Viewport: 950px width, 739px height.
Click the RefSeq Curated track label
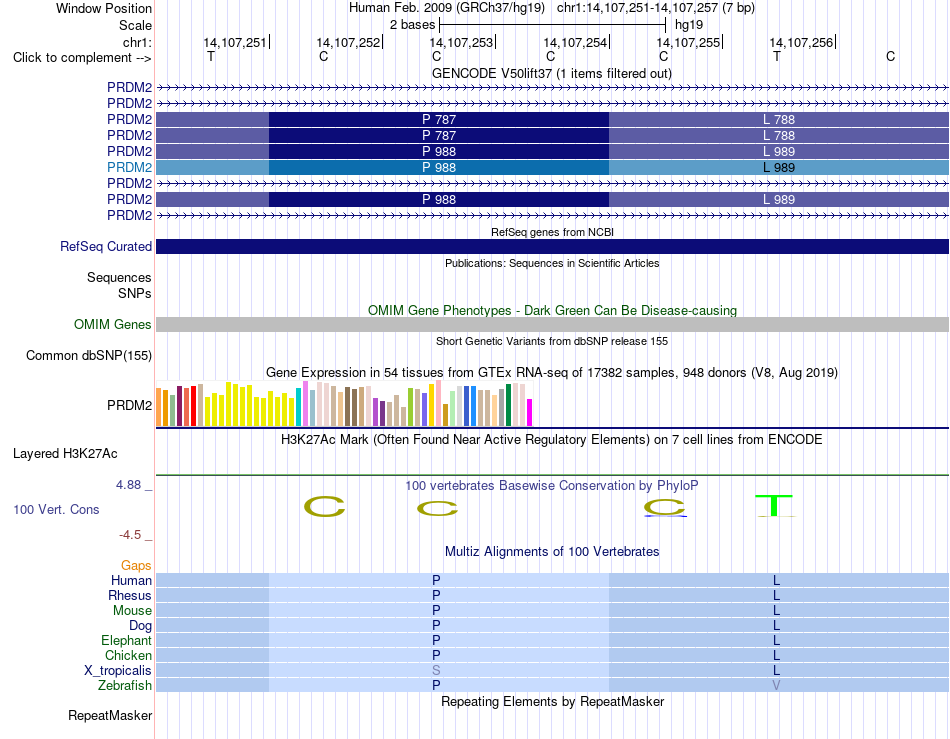pyautogui.click(x=105, y=247)
